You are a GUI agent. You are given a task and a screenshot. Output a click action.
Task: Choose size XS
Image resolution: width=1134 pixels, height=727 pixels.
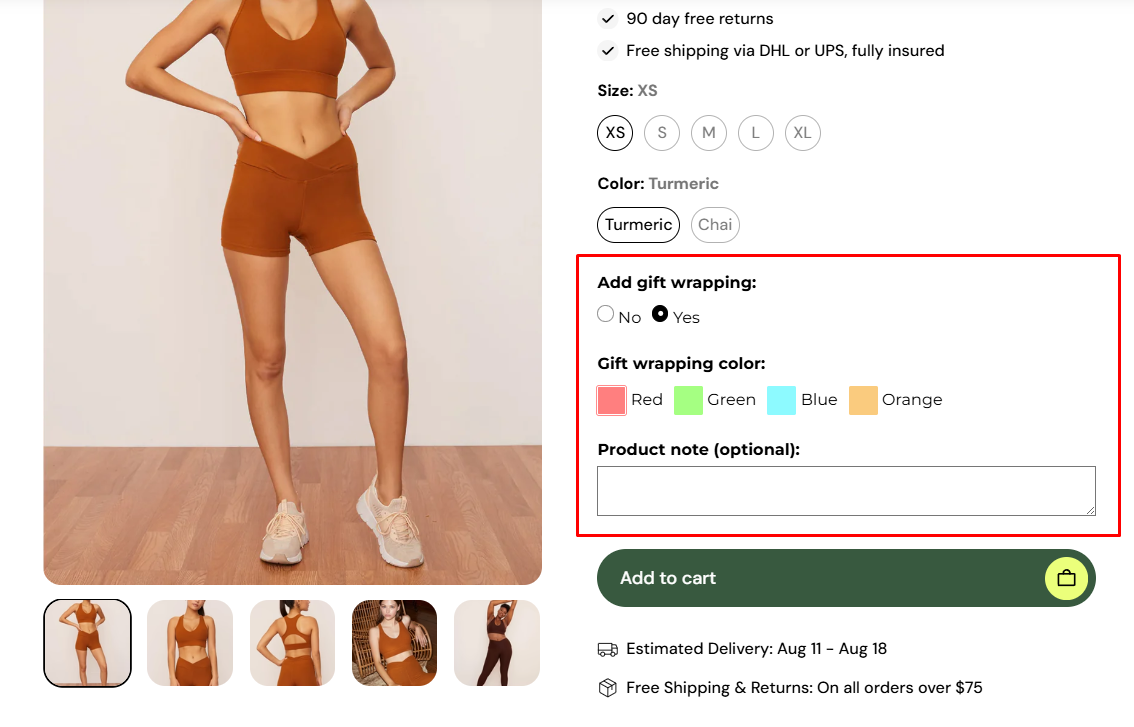615,133
